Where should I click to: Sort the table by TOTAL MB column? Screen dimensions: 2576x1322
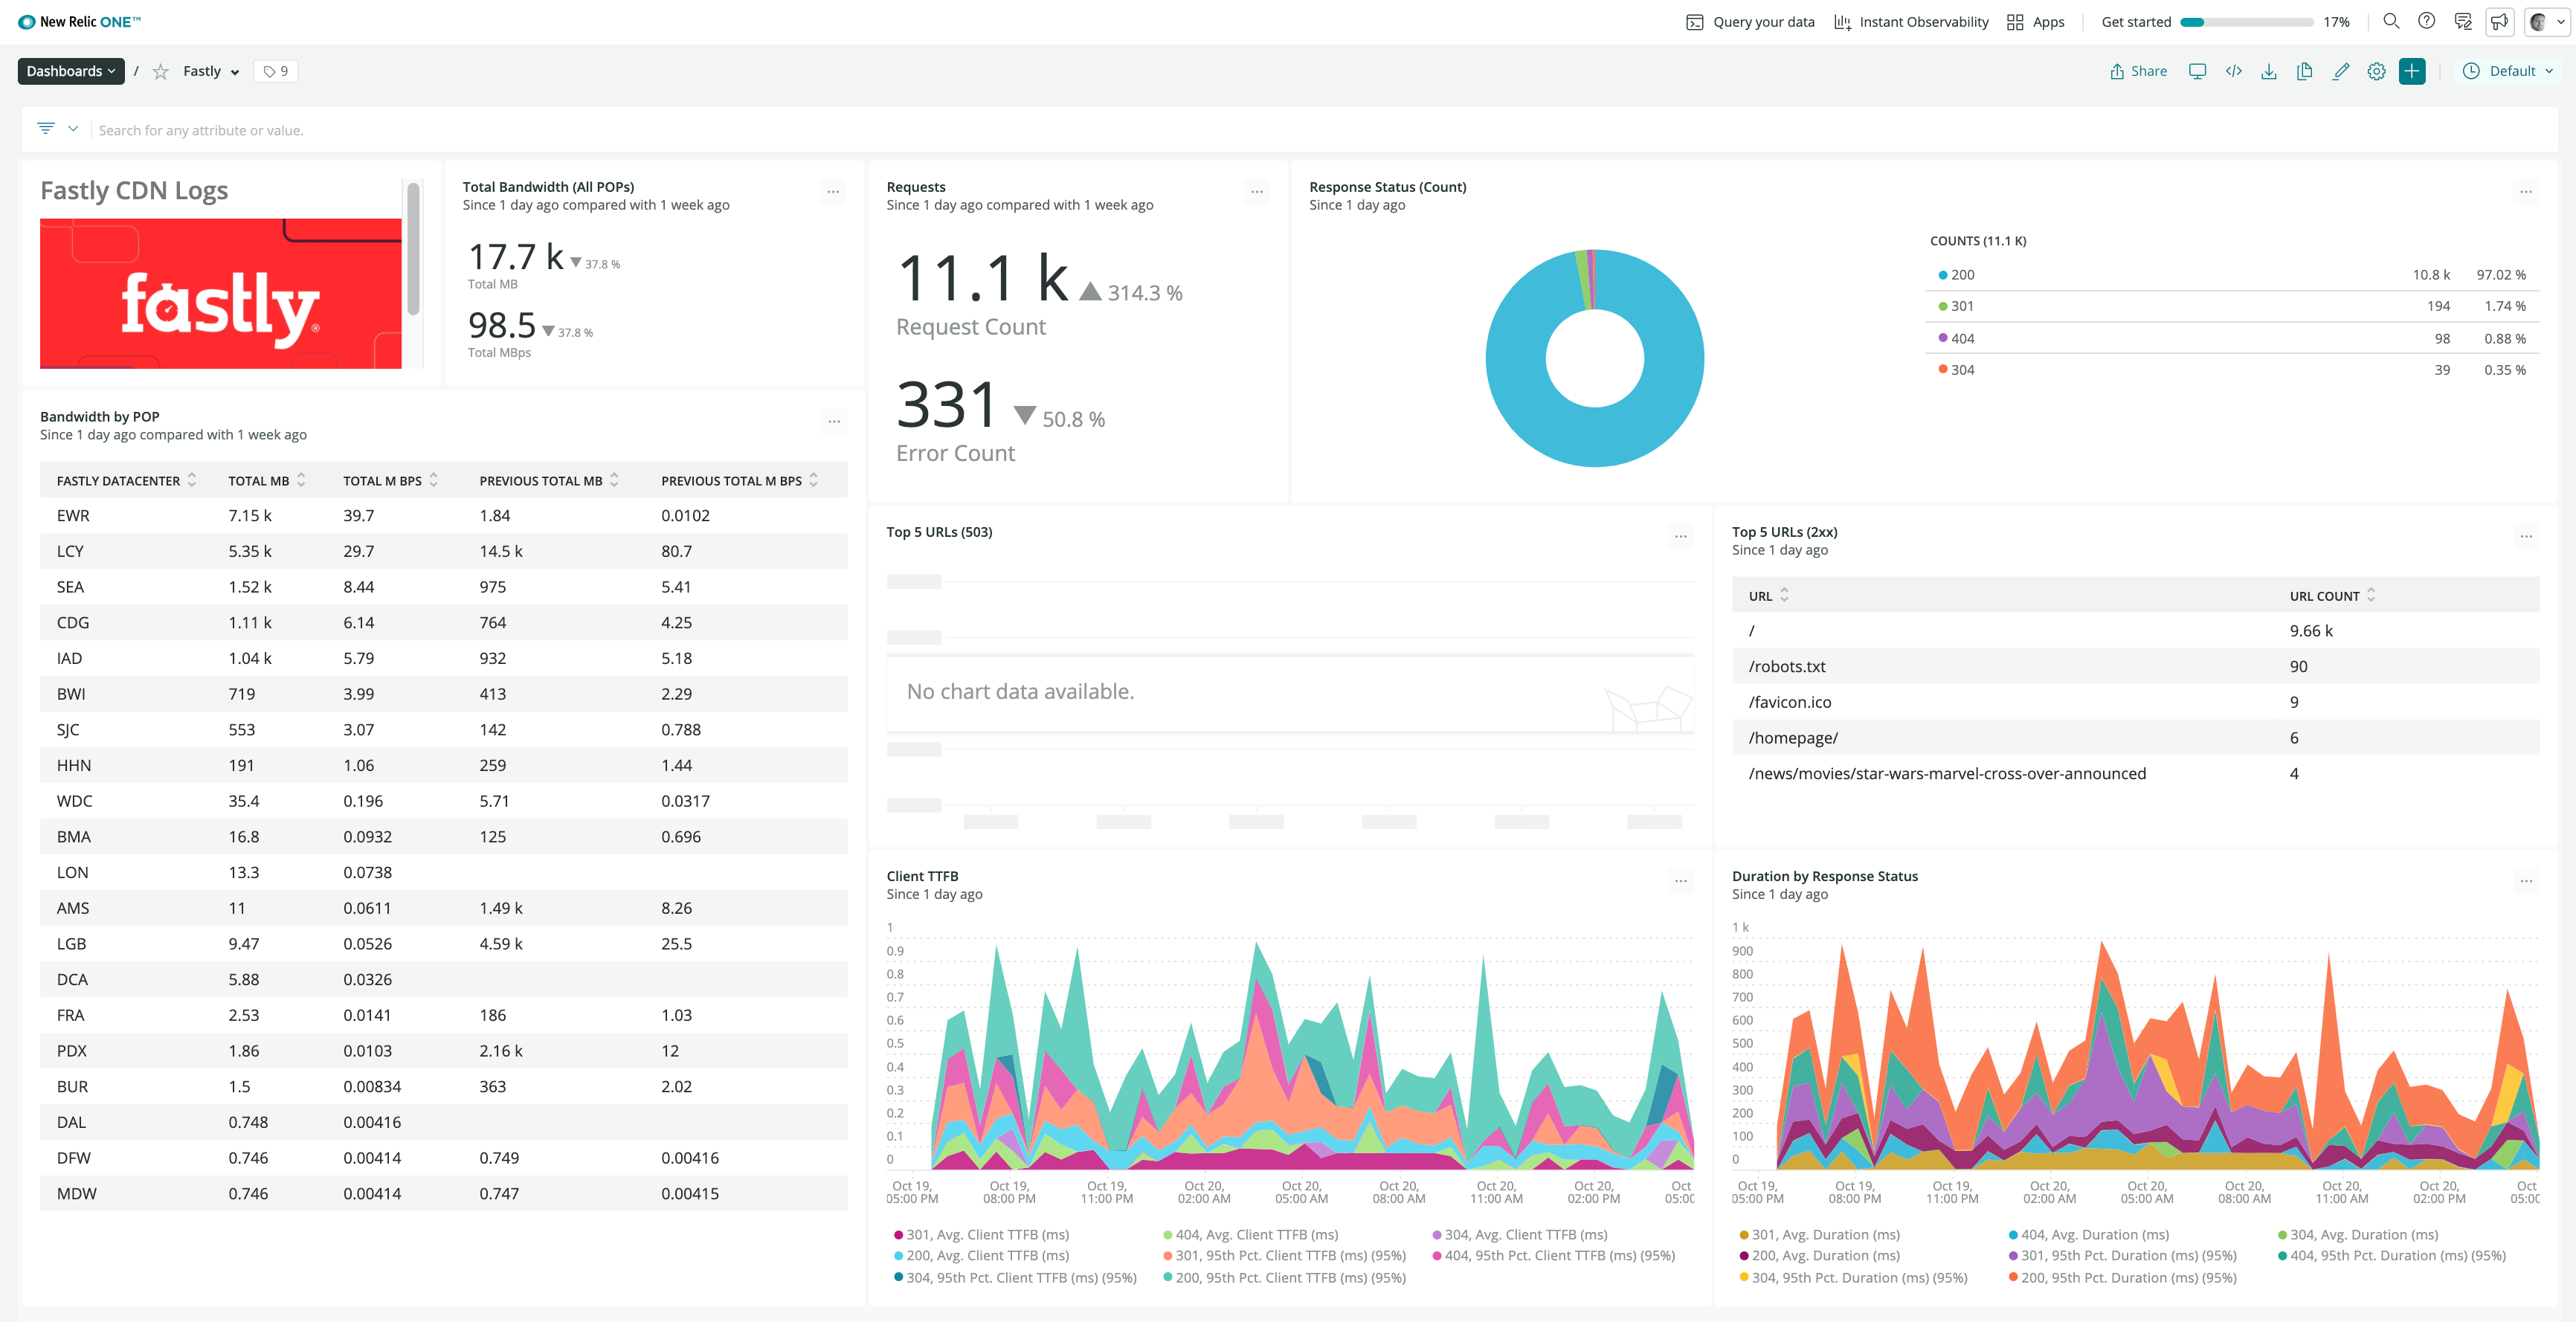point(302,480)
